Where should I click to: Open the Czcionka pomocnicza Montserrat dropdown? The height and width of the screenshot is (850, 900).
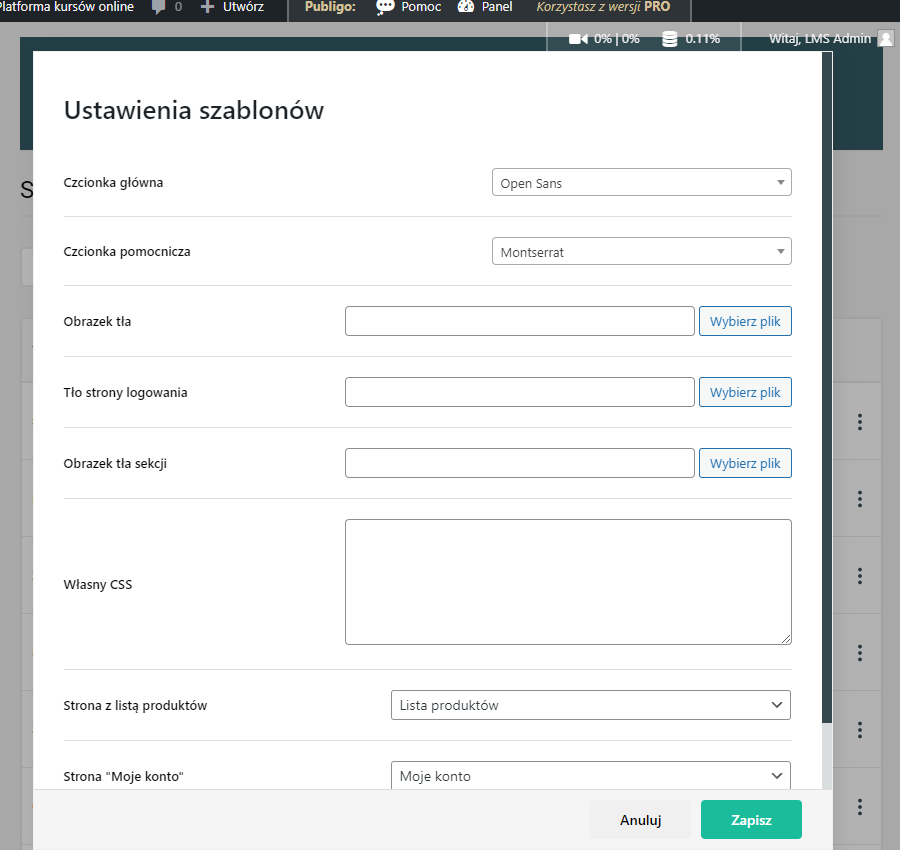642,251
